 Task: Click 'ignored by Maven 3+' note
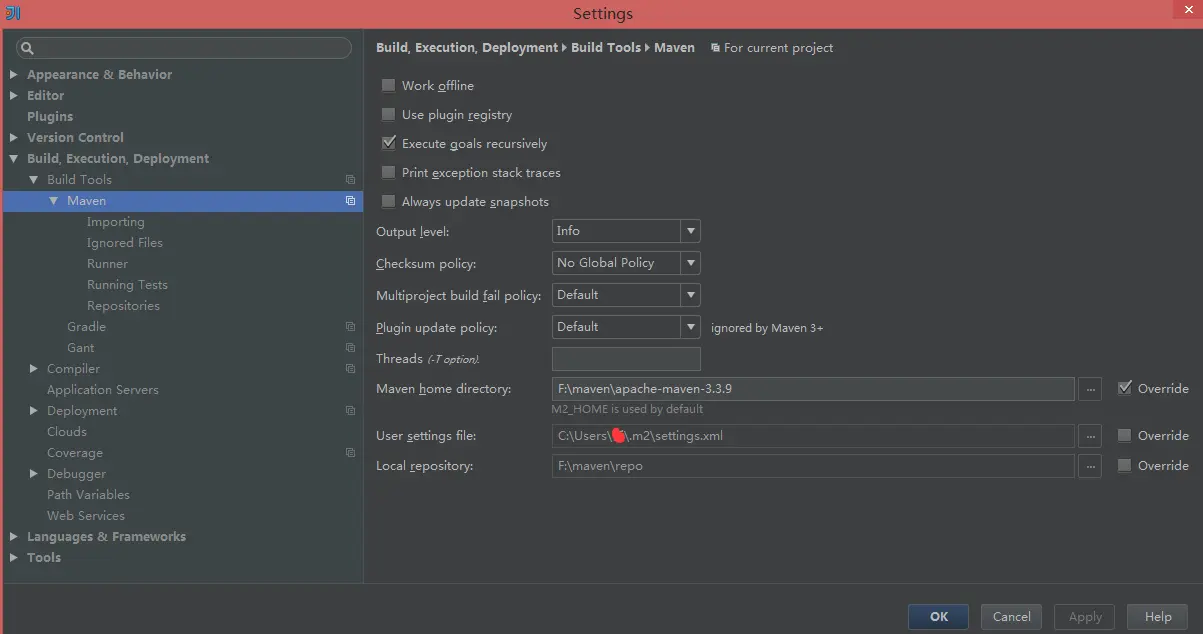(x=767, y=328)
